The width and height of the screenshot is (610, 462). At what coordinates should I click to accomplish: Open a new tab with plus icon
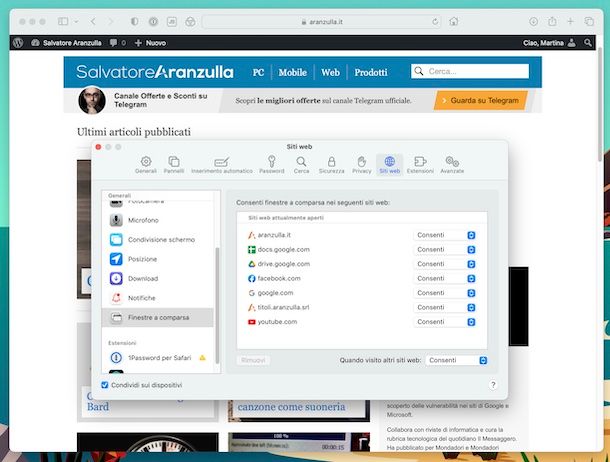[570, 21]
